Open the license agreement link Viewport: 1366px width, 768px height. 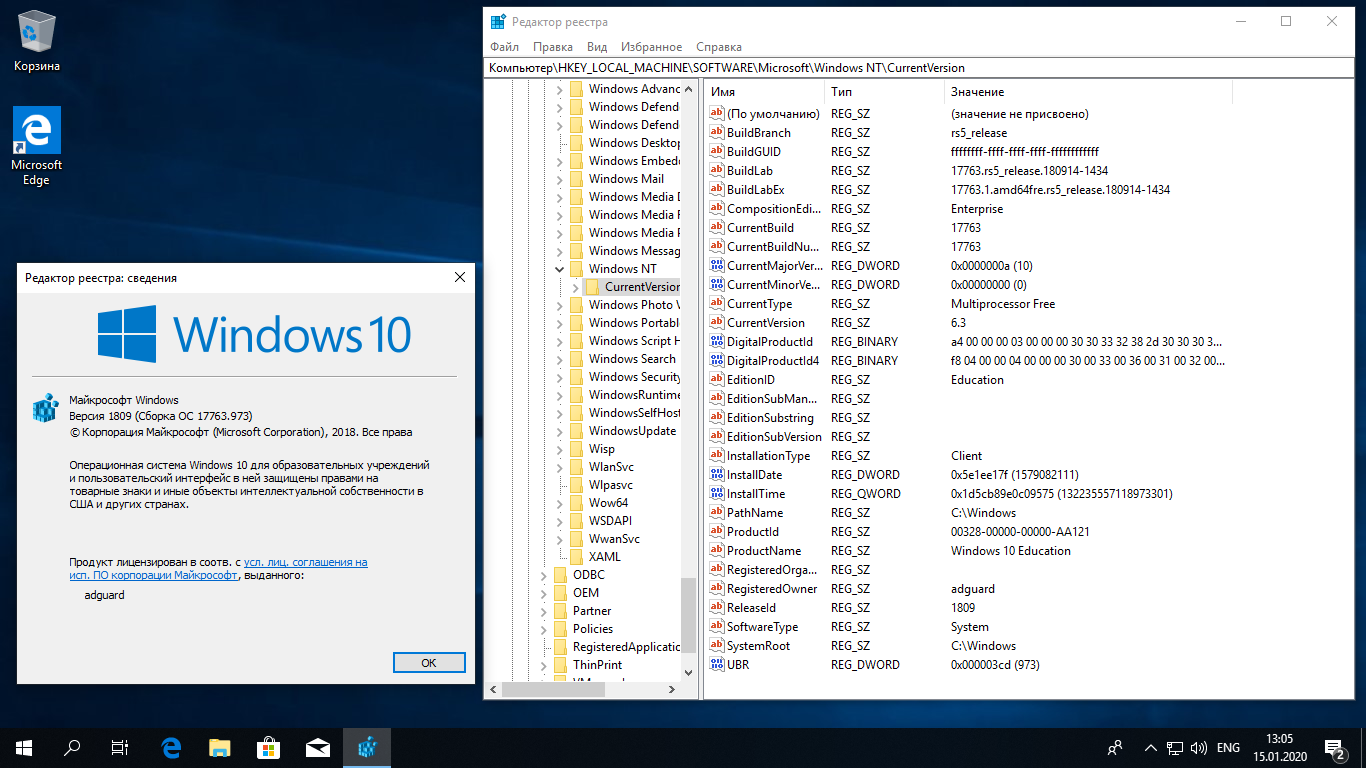218,569
